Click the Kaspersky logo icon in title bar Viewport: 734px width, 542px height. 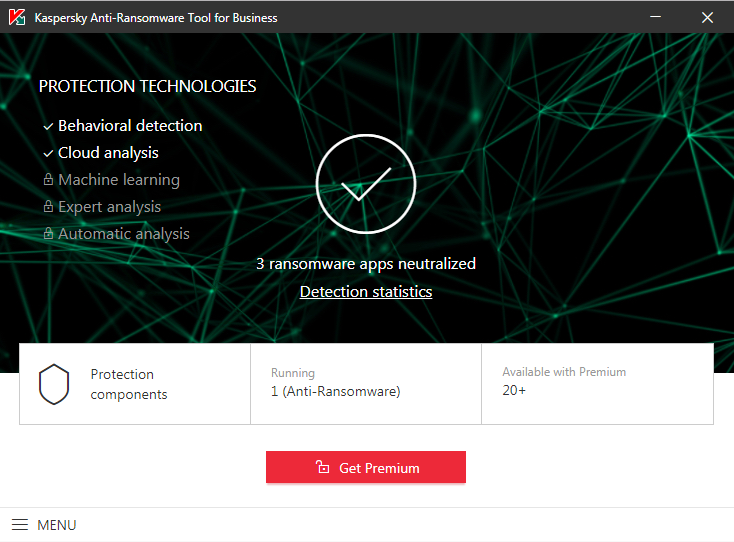(17, 17)
